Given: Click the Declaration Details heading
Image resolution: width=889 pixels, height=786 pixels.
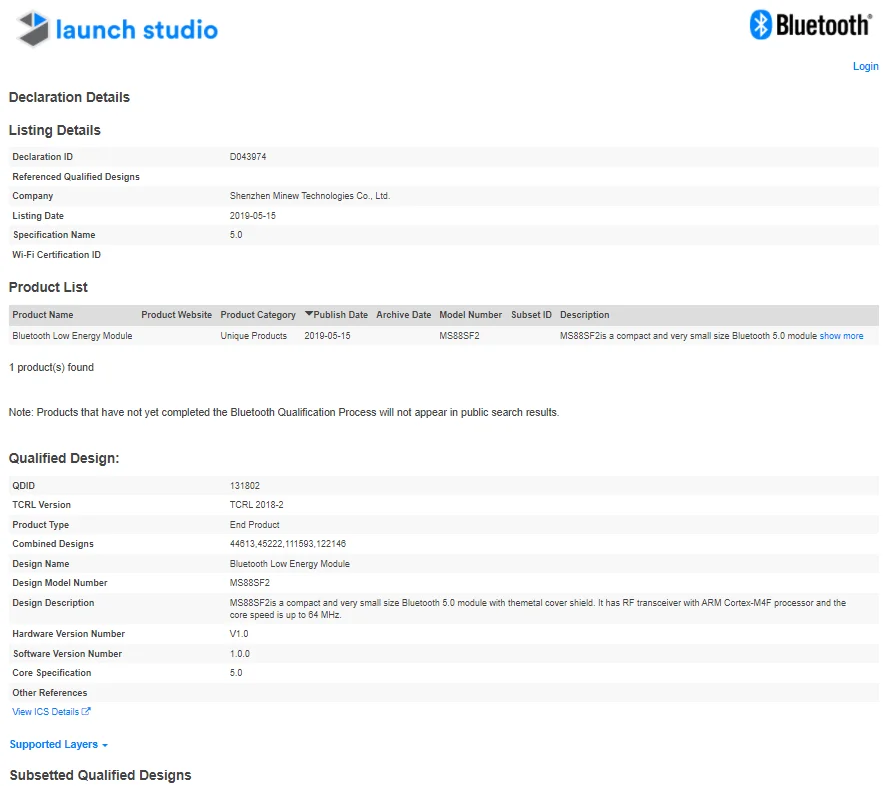Looking at the screenshot, I should coord(69,98).
